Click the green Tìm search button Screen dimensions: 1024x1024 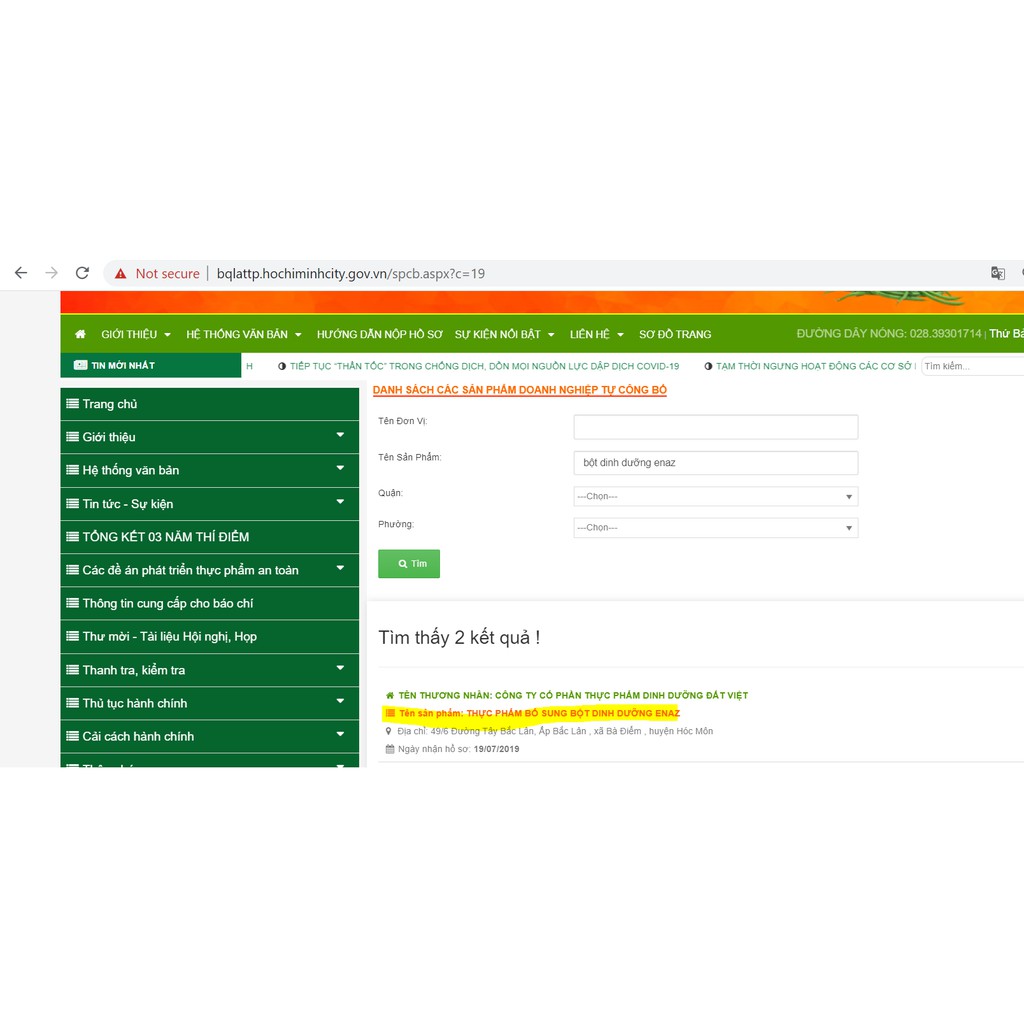point(409,564)
